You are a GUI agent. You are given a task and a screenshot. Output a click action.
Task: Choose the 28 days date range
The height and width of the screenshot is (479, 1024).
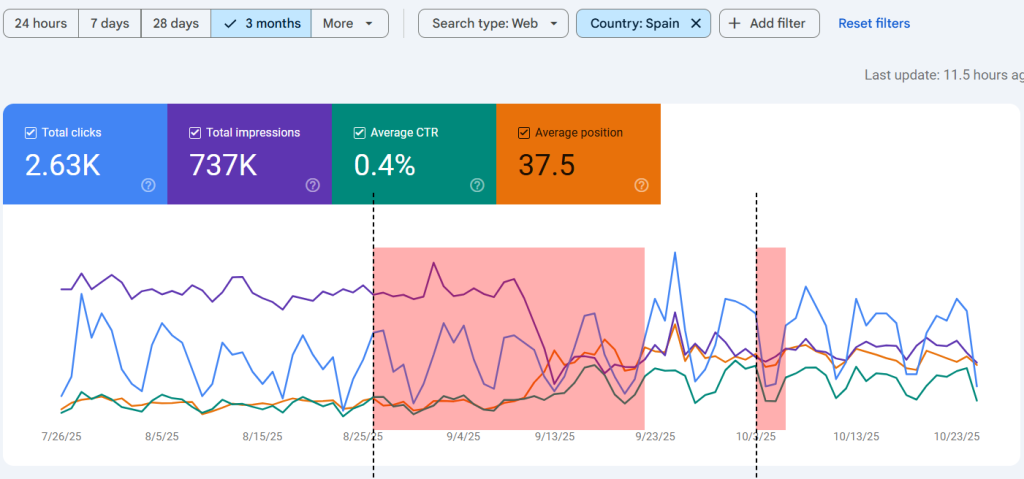pyautogui.click(x=175, y=23)
